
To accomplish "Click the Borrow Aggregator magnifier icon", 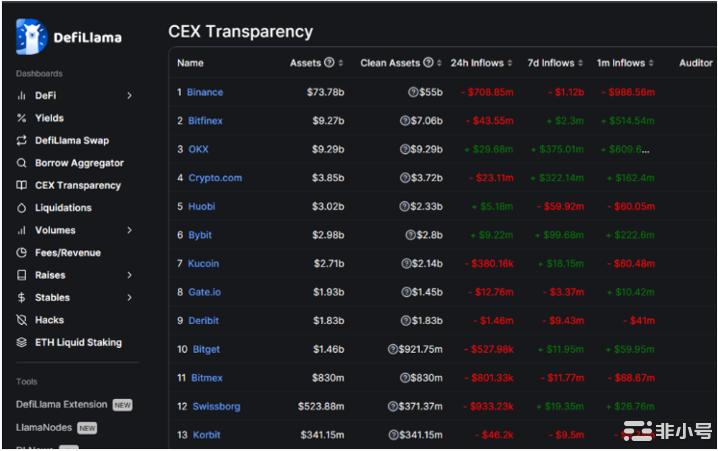I will [22, 163].
